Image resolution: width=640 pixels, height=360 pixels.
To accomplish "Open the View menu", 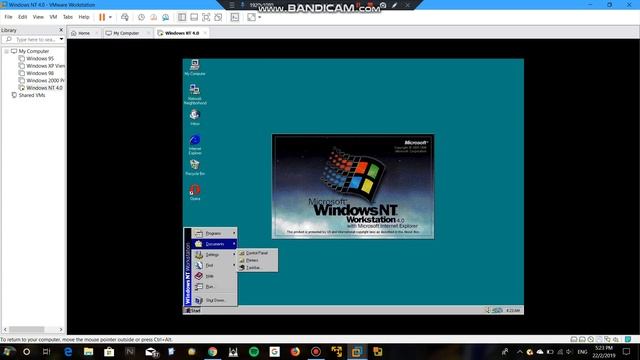I will [x=38, y=17].
